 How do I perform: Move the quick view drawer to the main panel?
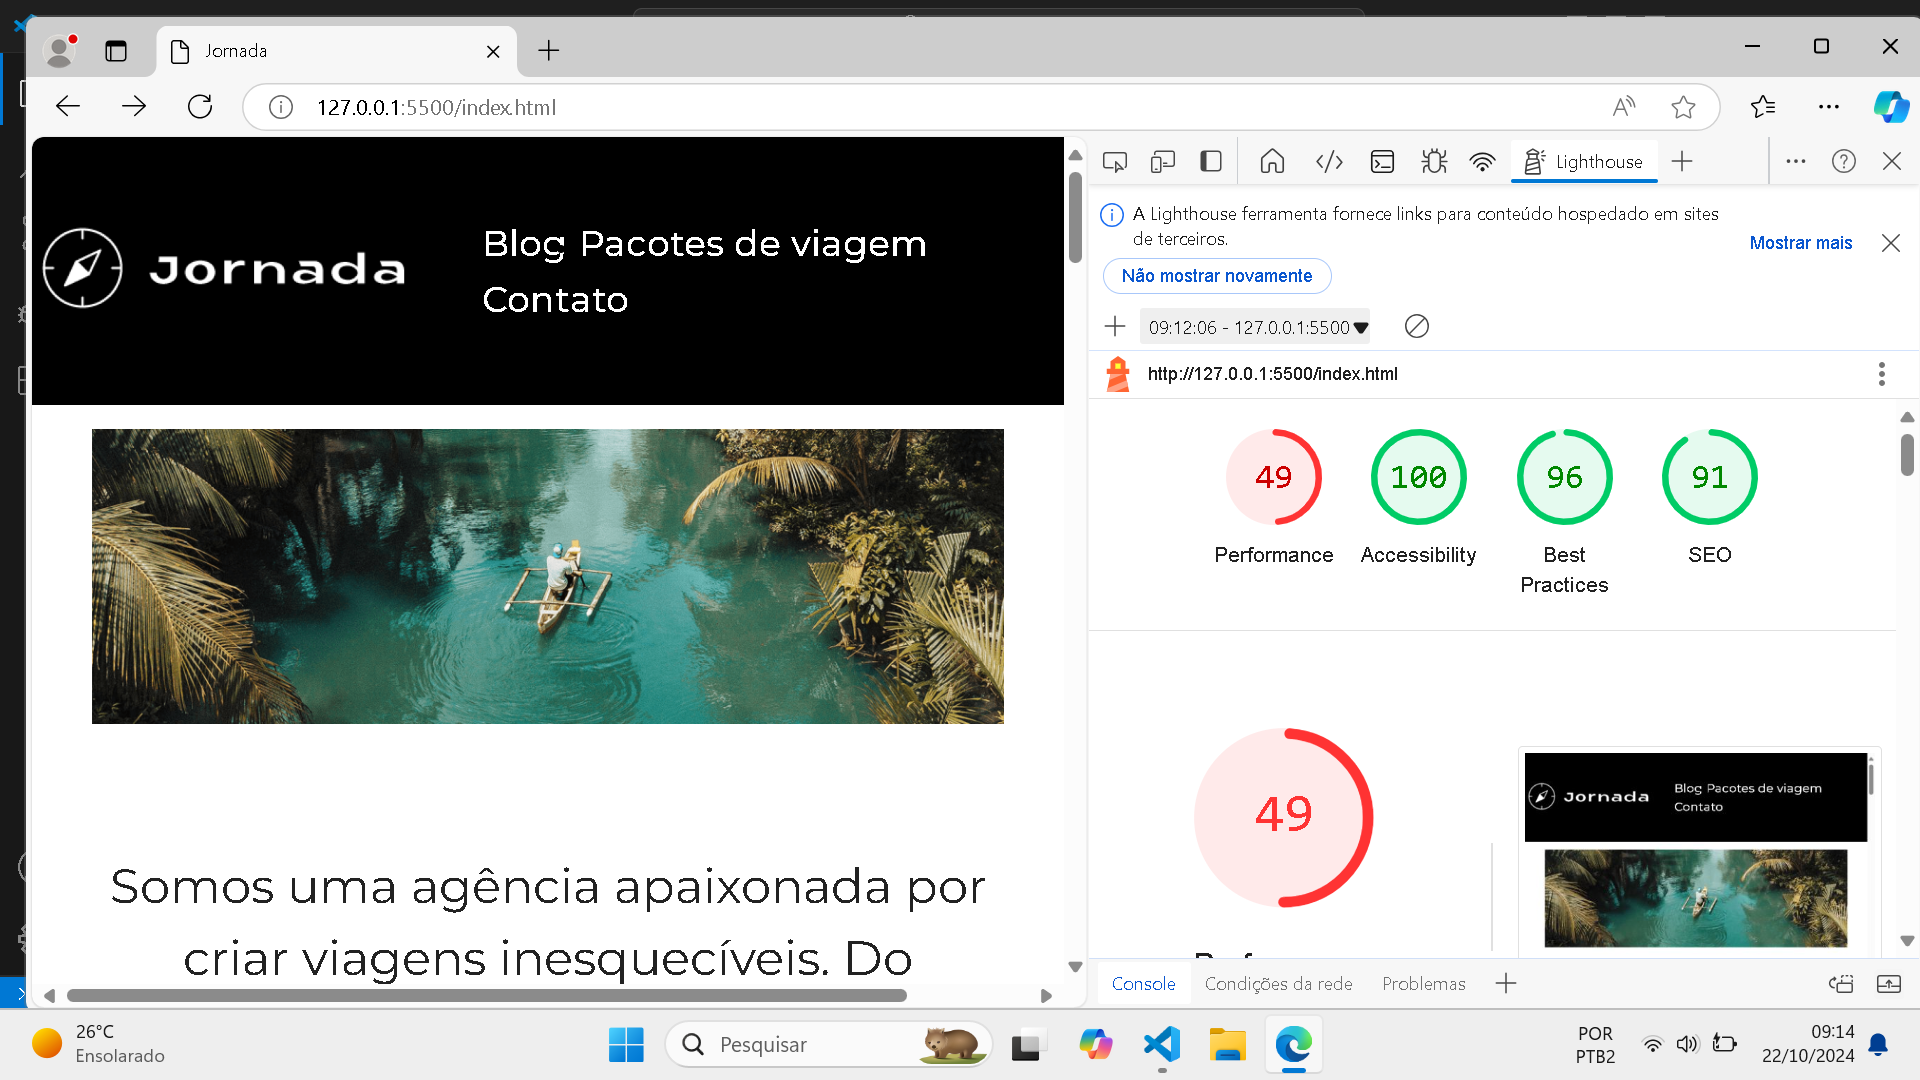(1841, 984)
